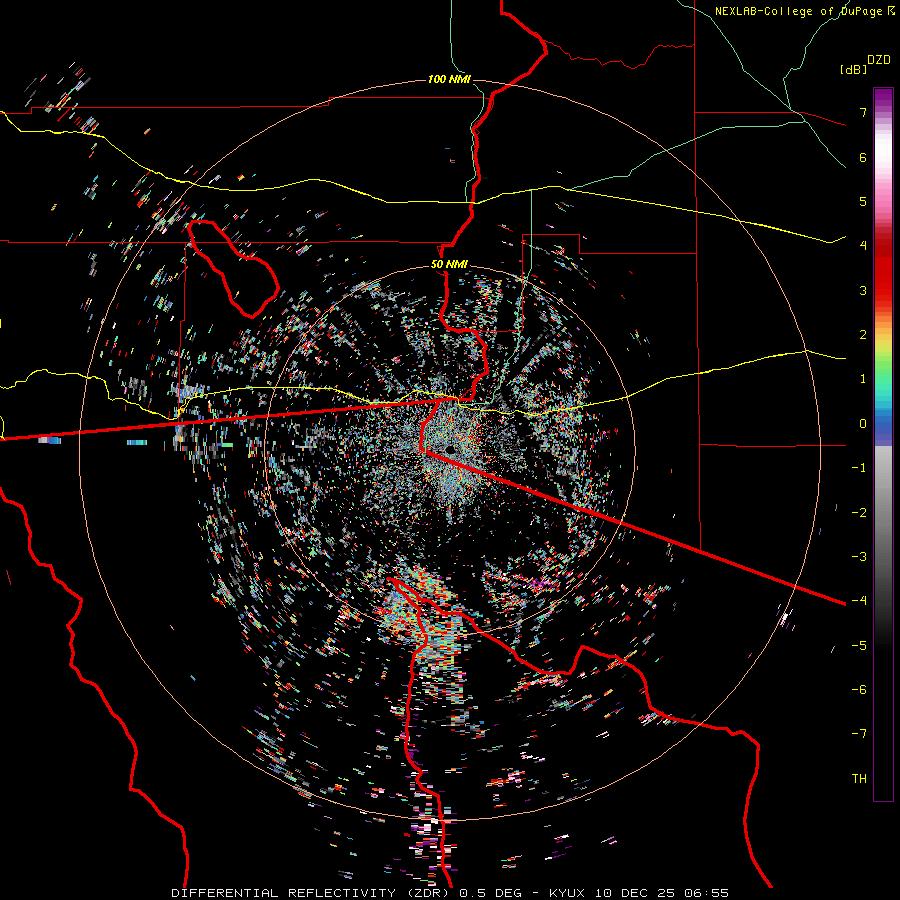
Task: Click the "0.5 DEG" elevation text
Action: click(490, 893)
